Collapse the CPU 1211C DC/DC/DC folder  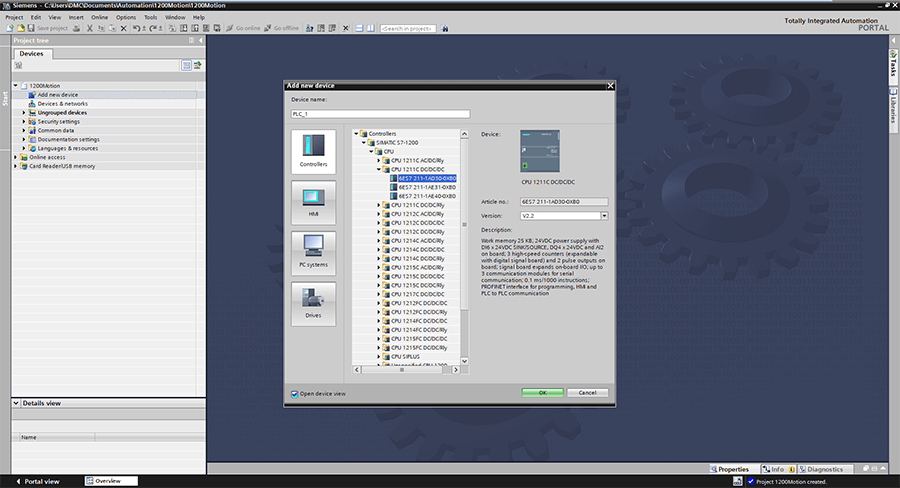(379, 169)
